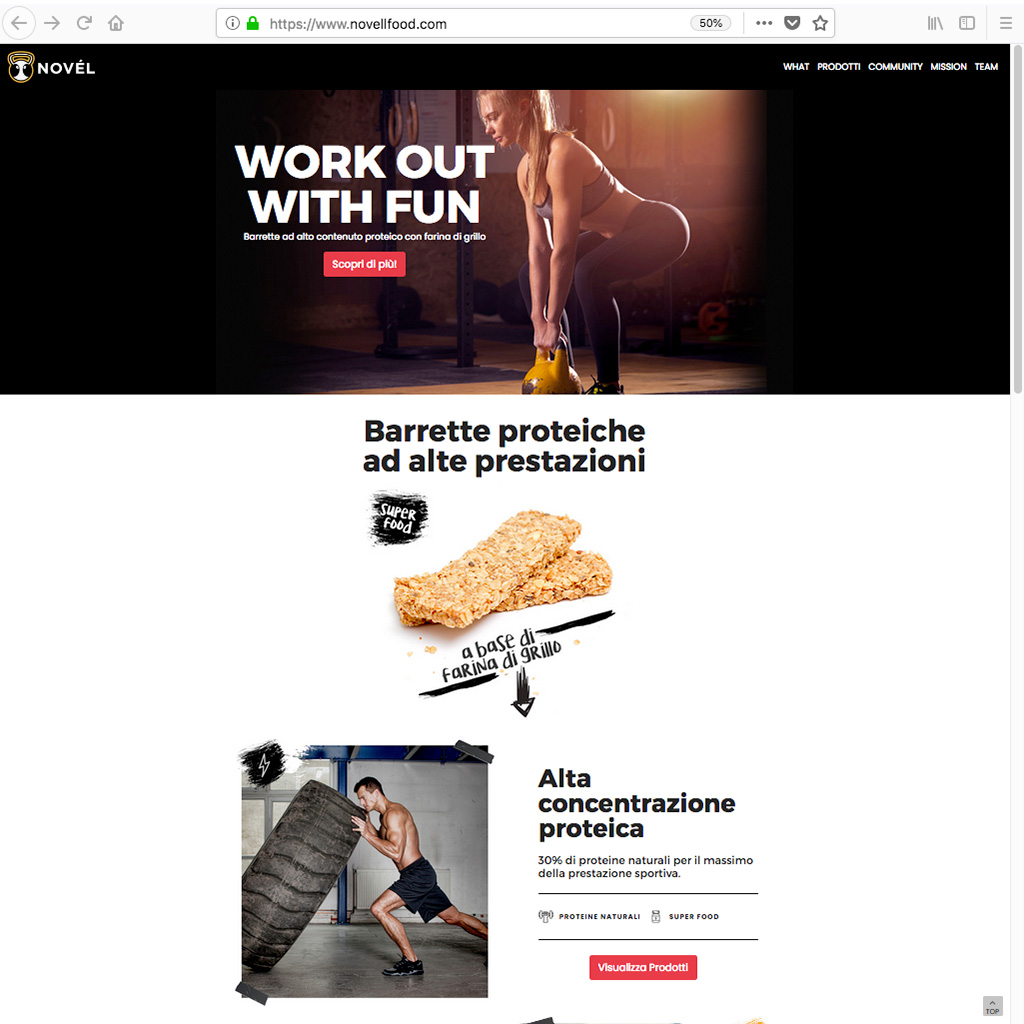The width and height of the screenshot is (1024, 1024).
Task: Open the page actions three-dot menu
Action: point(764,24)
